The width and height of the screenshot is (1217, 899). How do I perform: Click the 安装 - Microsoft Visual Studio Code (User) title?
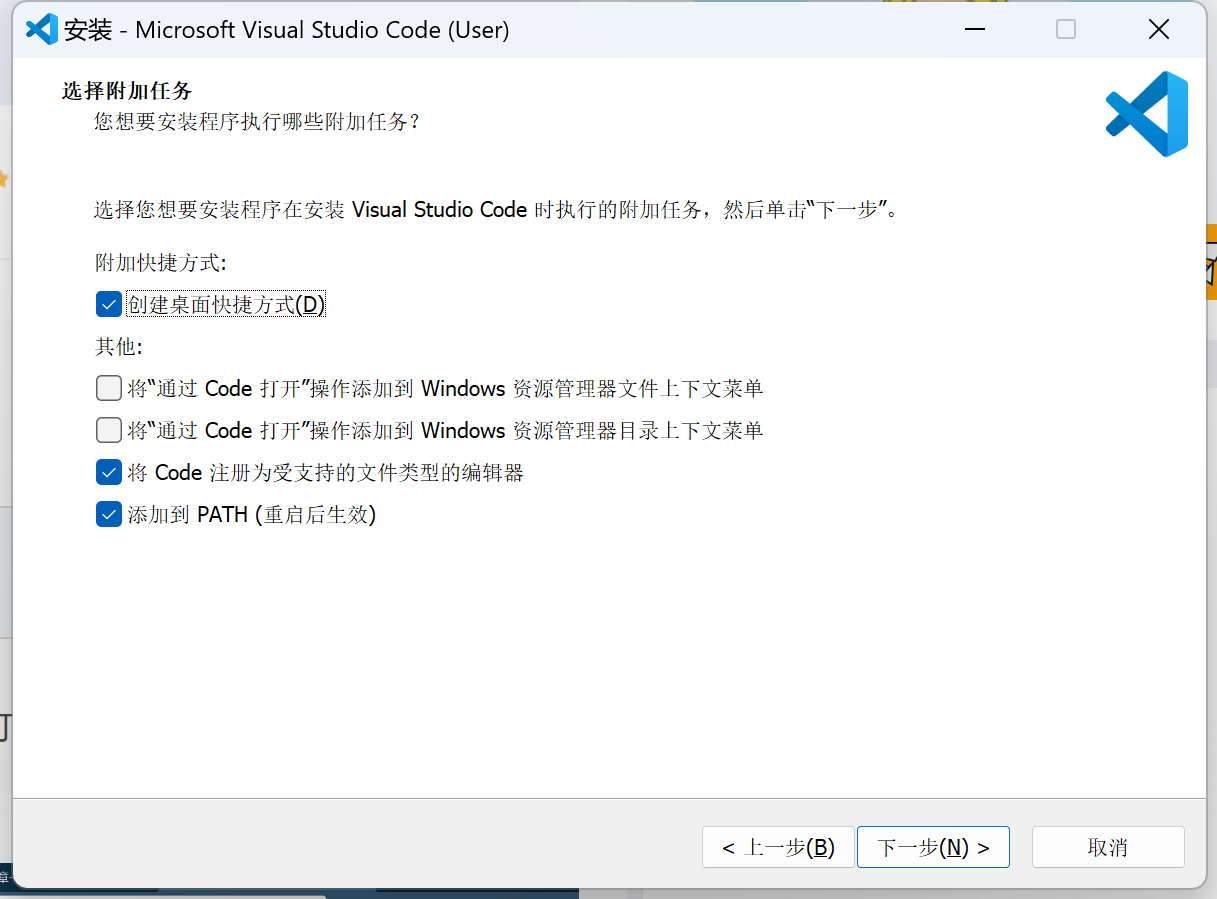pyautogui.click(x=287, y=30)
